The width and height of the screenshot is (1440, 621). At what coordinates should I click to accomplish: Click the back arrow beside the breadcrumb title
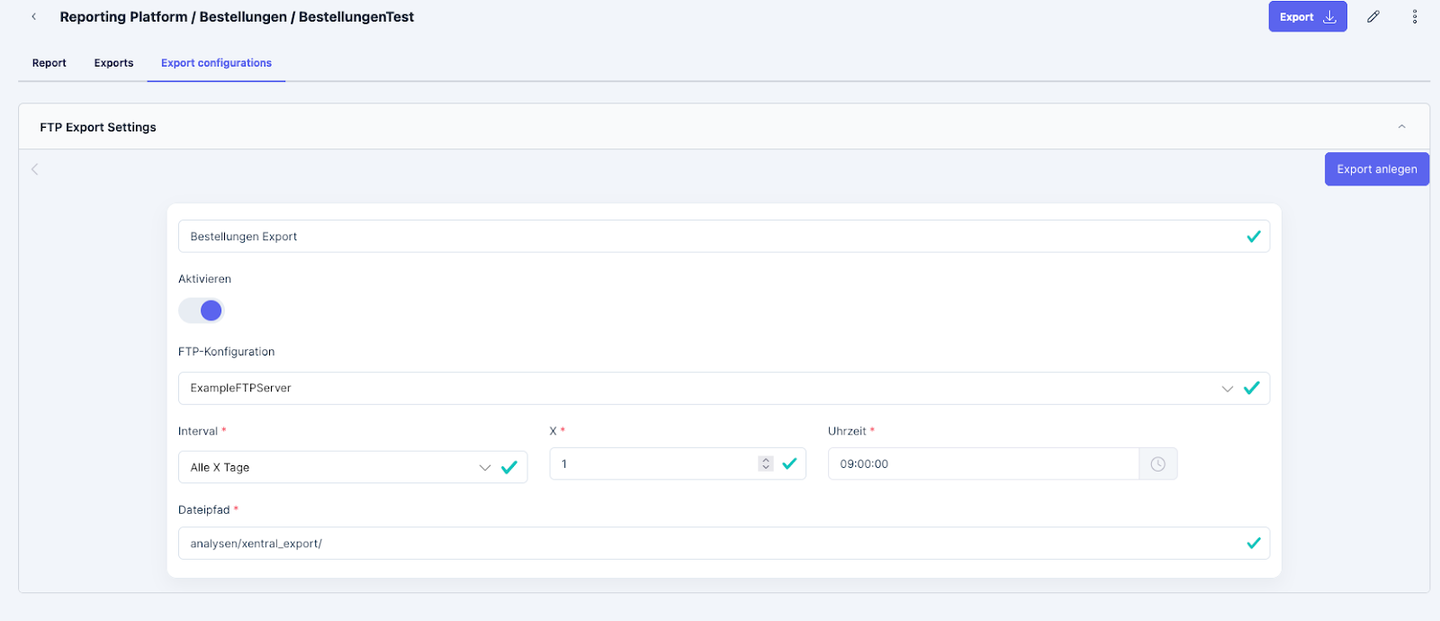[x=34, y=17]
